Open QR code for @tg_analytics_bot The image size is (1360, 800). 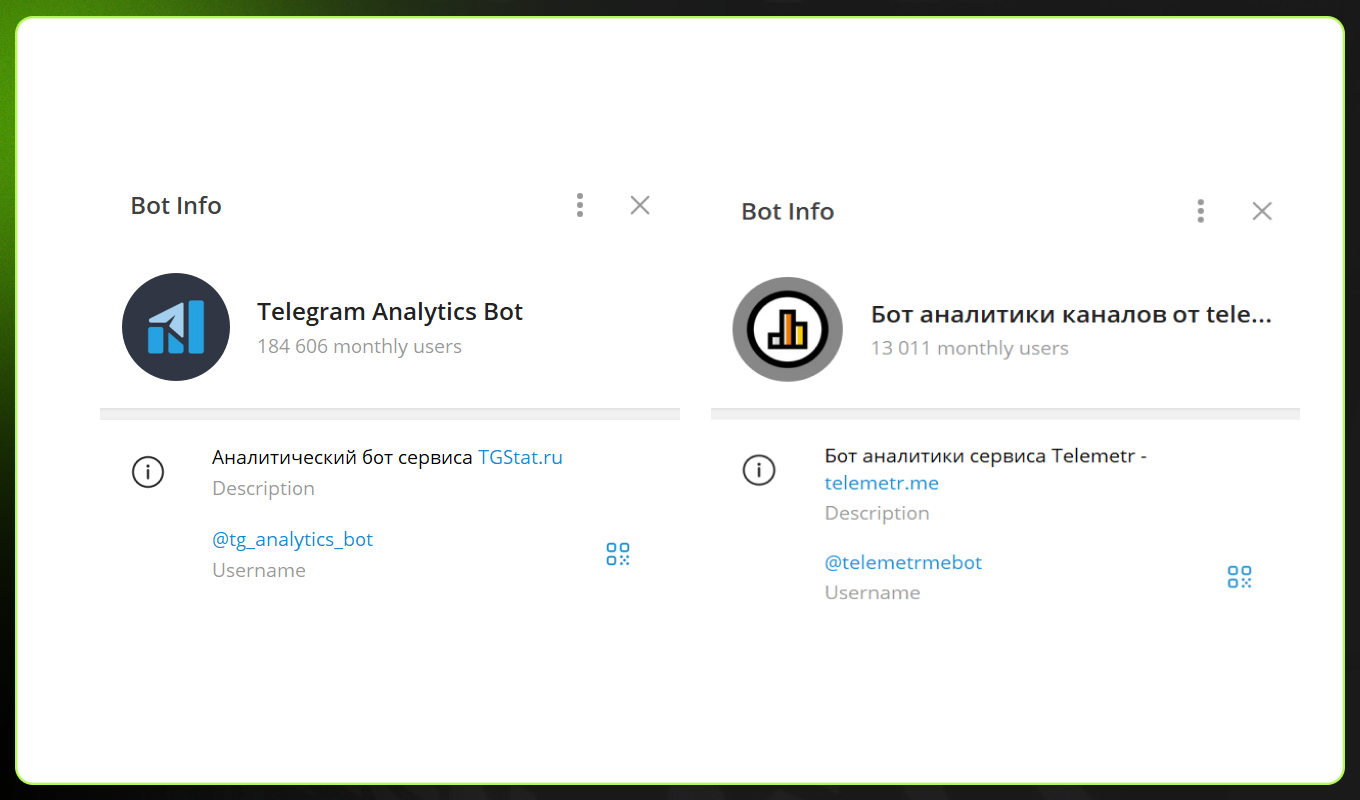[617, 553]
